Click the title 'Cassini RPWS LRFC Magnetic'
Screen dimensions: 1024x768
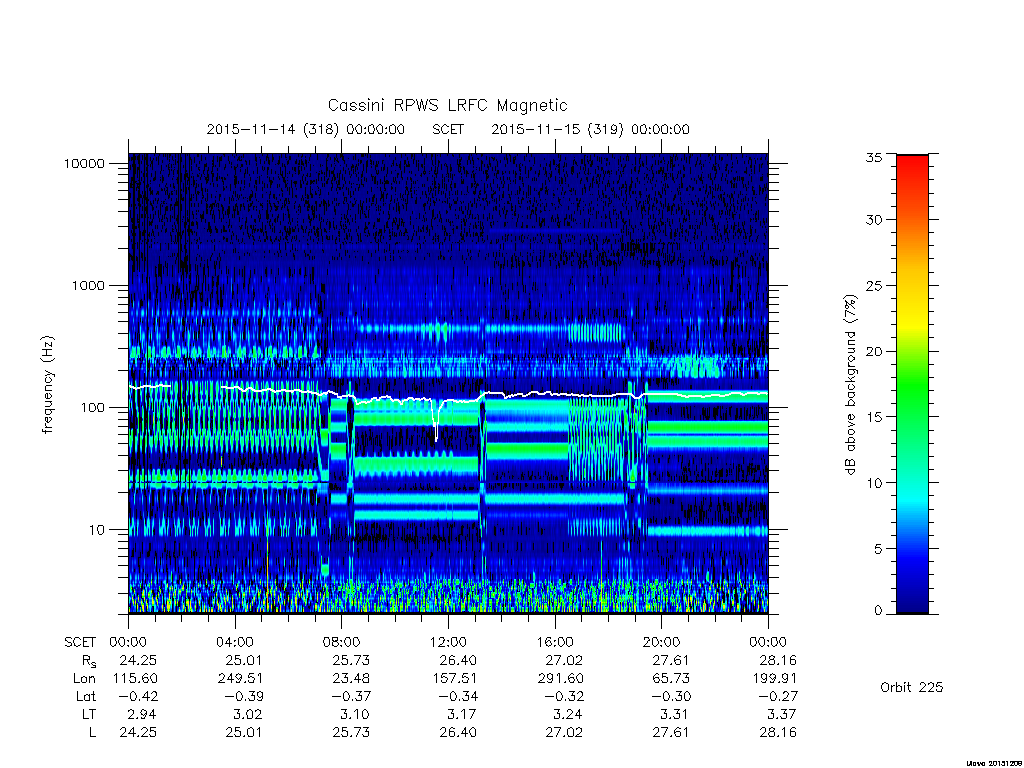coord(447,105)
